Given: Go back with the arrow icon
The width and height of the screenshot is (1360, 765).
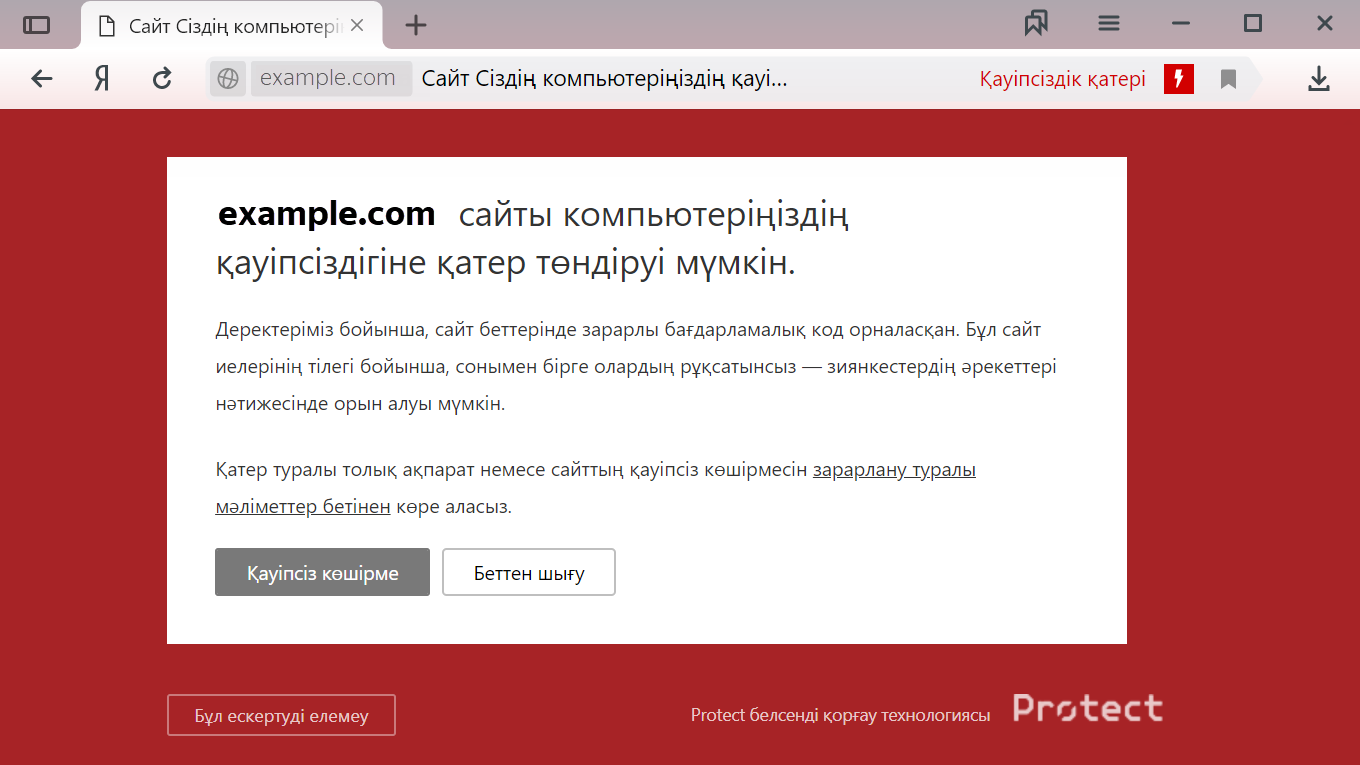Looking at the screenshot, I should [x=41, y=79].
